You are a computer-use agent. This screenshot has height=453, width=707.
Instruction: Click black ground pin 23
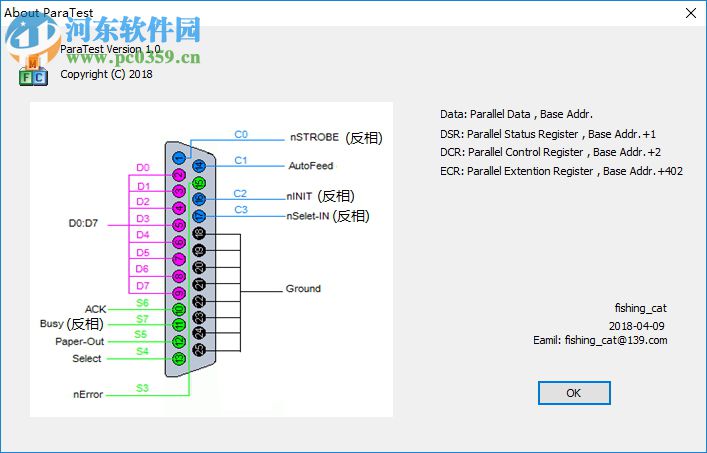pos(199,317)
